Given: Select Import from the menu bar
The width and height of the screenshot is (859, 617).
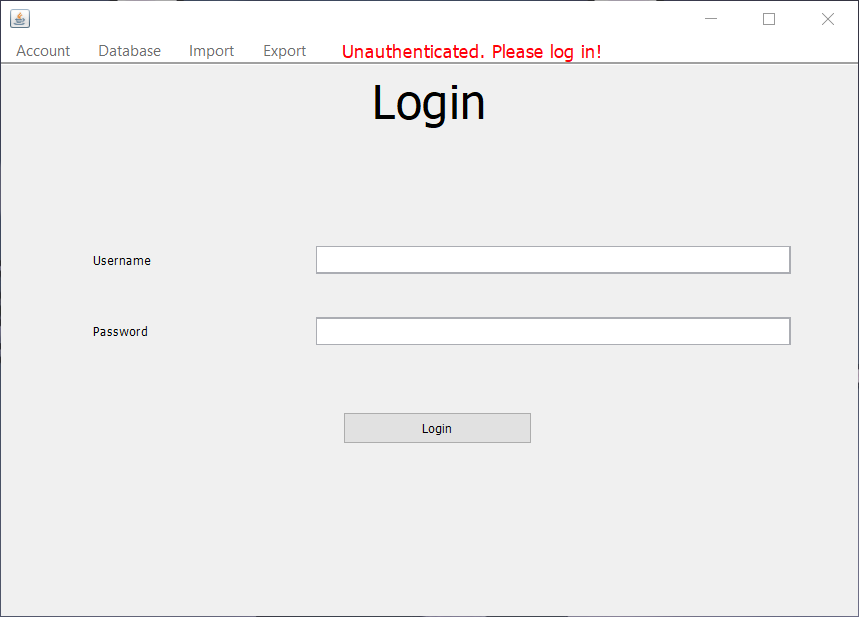Looking at the screenshot, I should [x=211, y=51].
